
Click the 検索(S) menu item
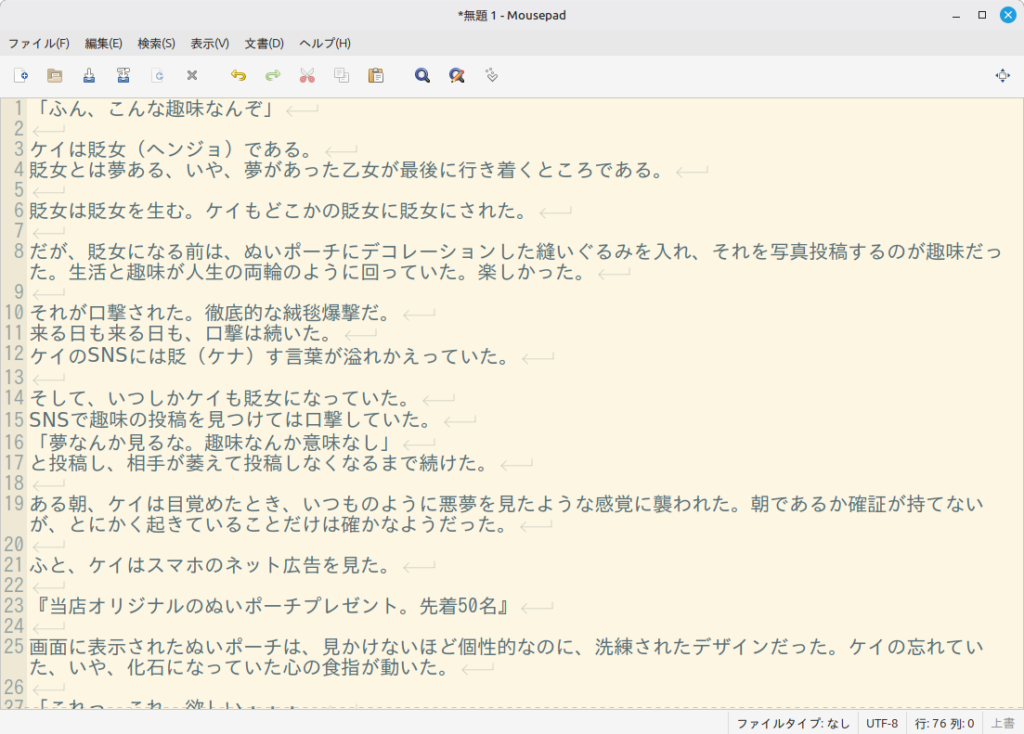pyautogui.click(x=157, y=43)
